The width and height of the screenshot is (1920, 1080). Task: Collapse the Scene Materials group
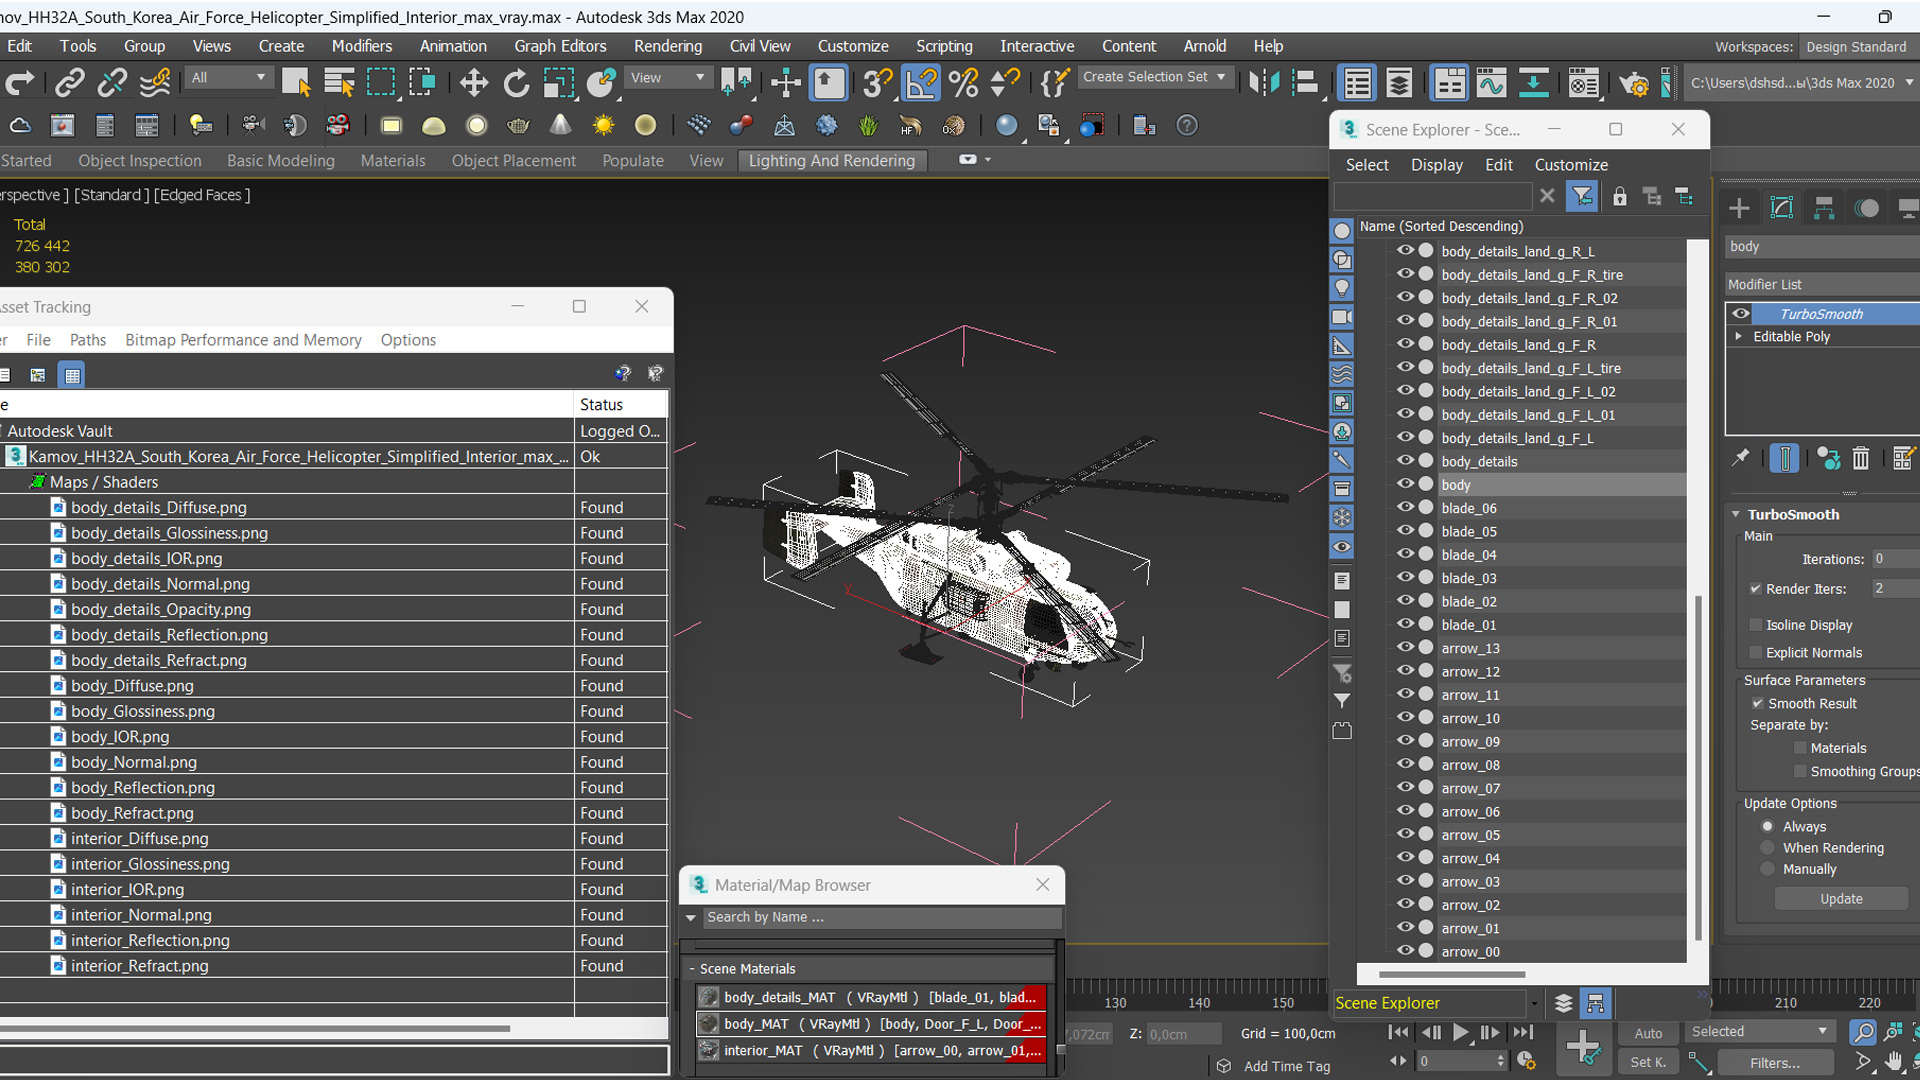pyautogui.click(x=691, y=969)
